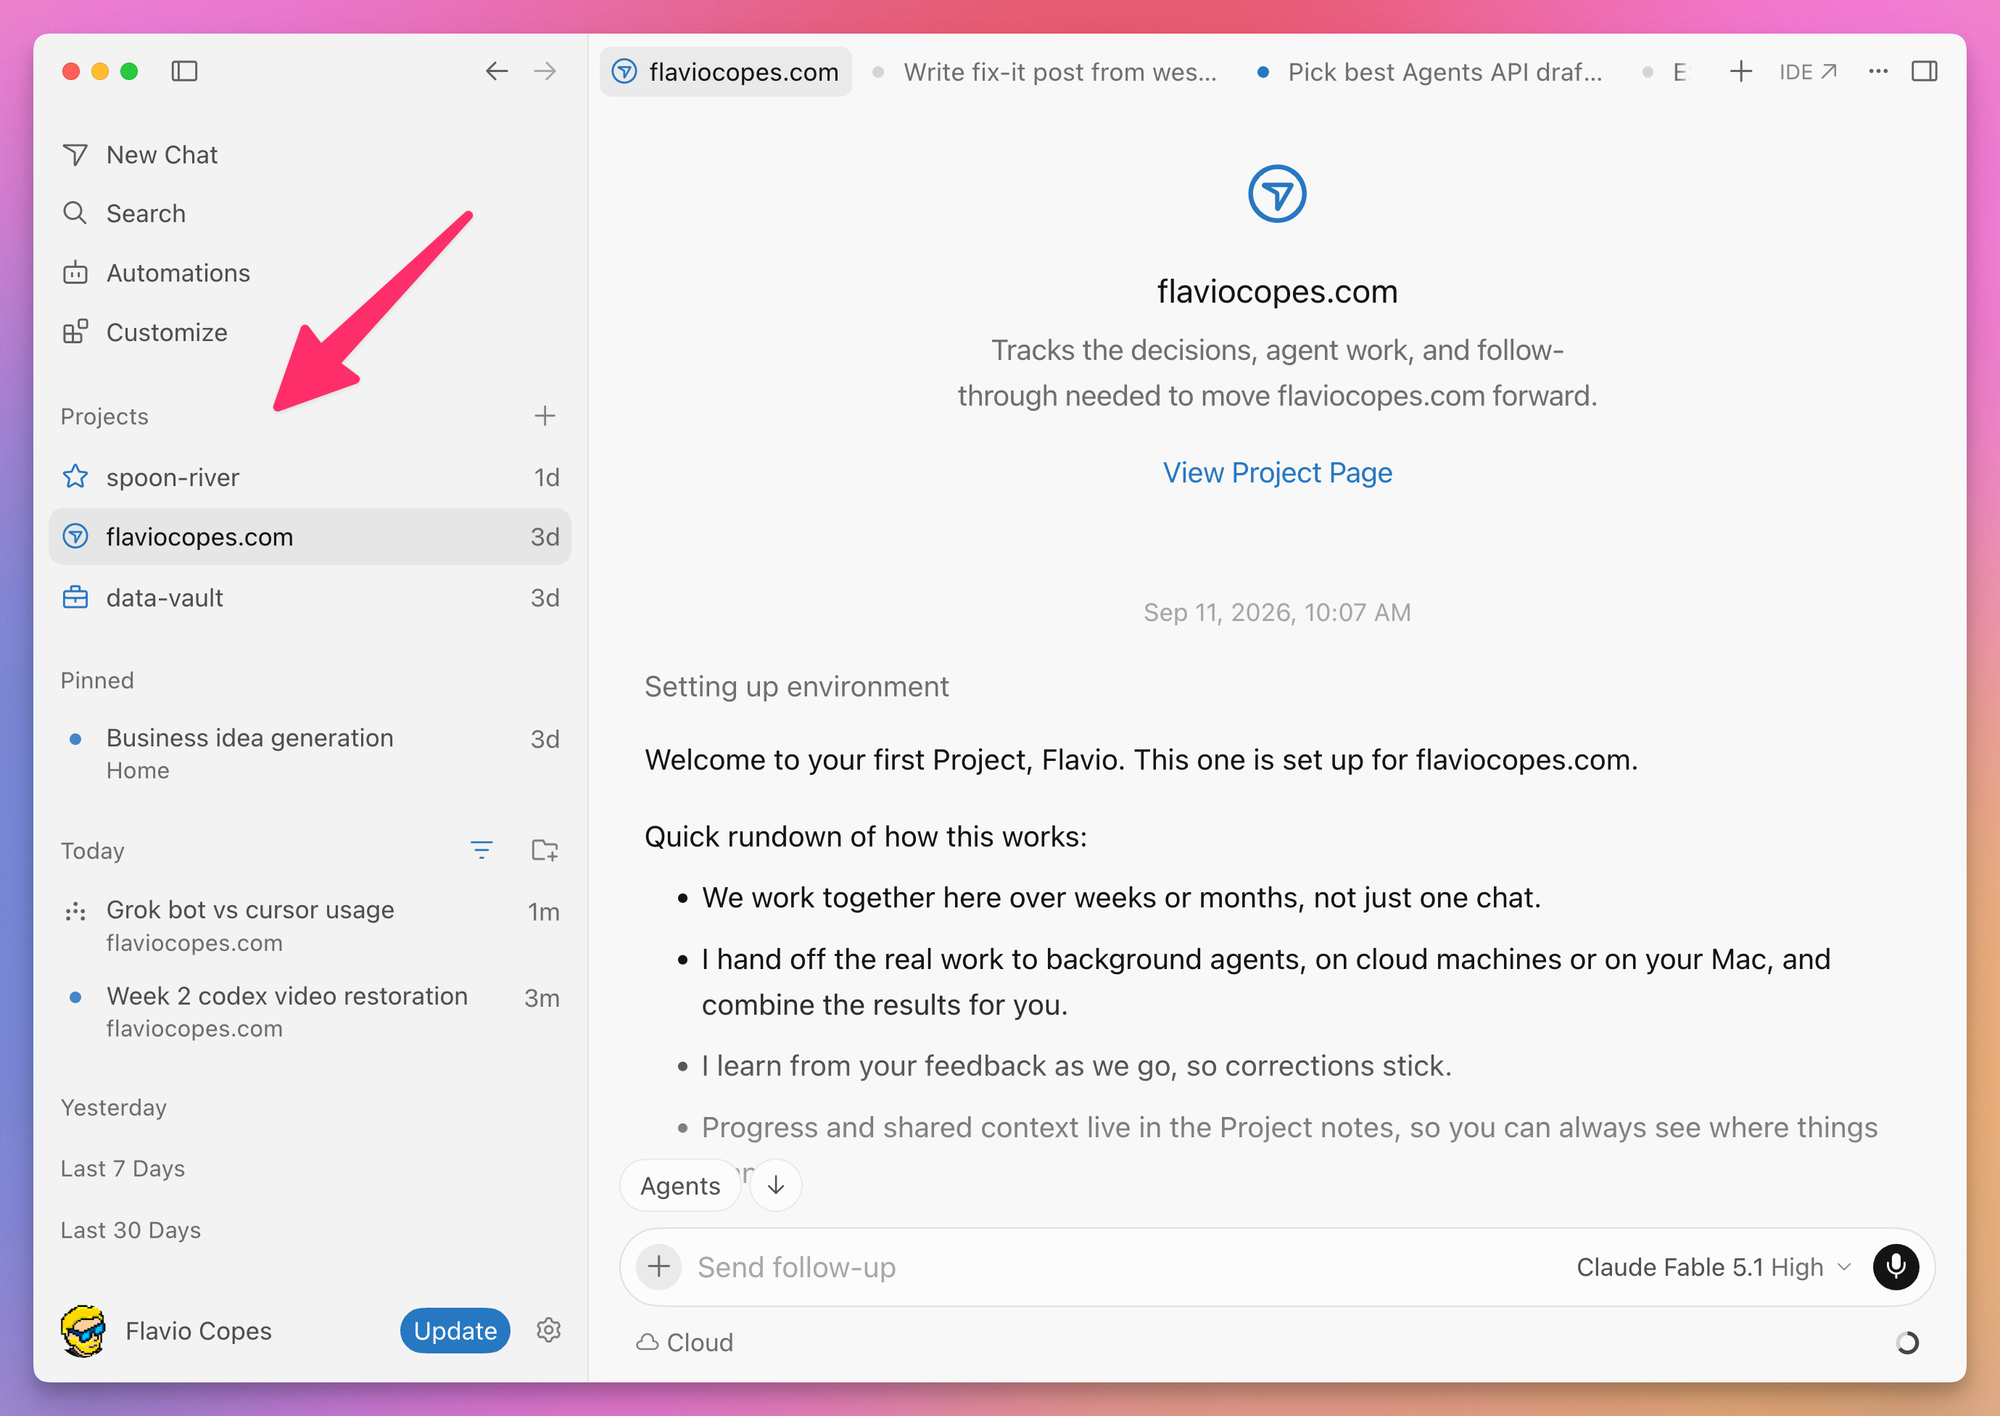Viewport: 2000px width, 1416px height.
Task: Open the data-vault project
Action: tap(310, 598)
